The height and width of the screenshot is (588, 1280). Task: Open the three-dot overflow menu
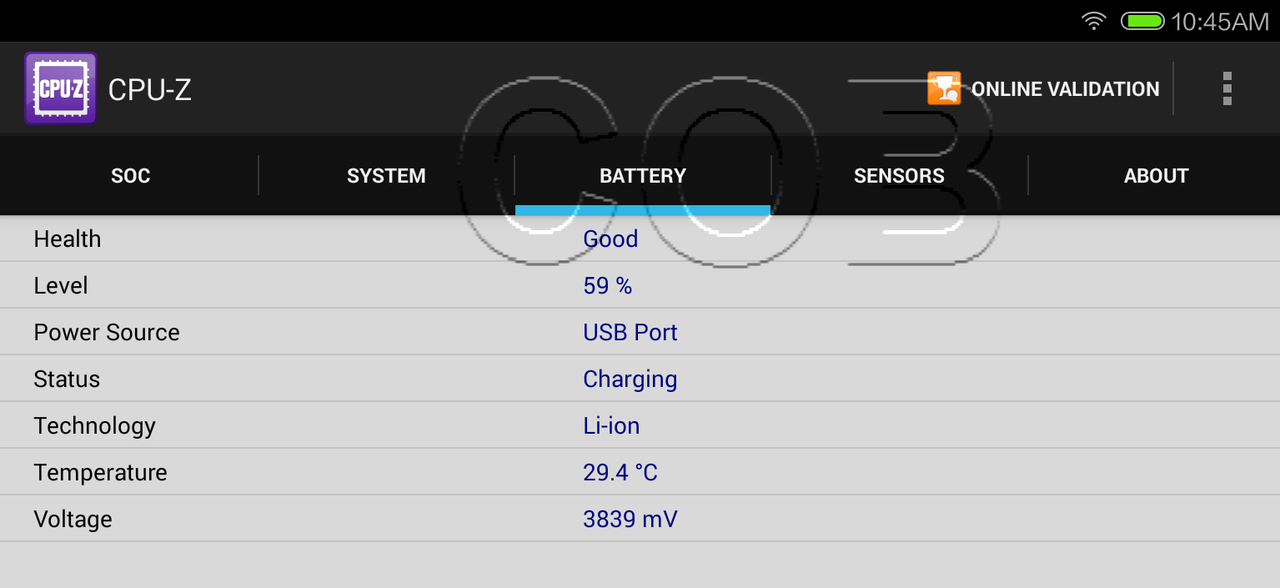tap(1227, 89)
